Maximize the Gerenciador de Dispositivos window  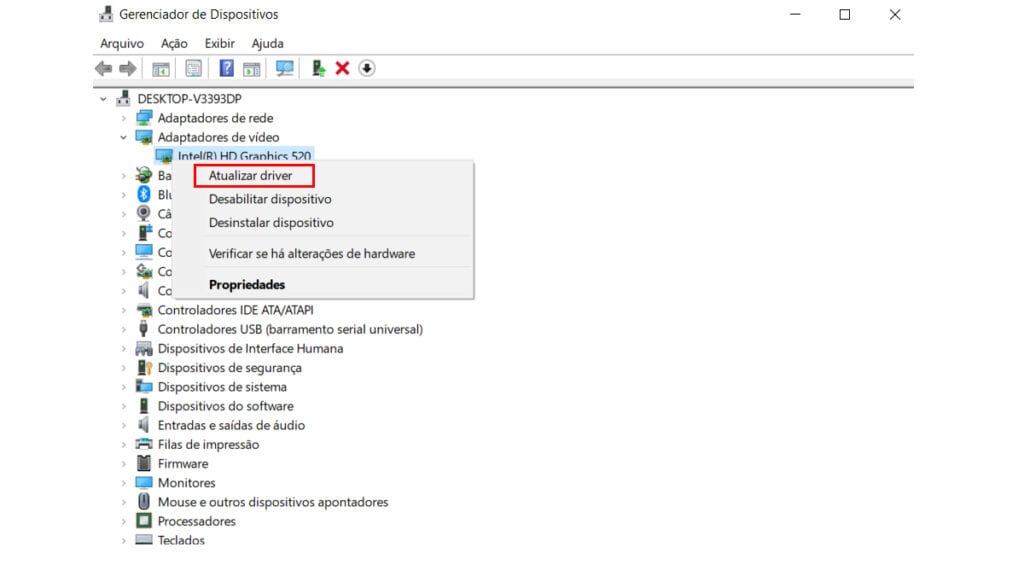click(844, 14)
